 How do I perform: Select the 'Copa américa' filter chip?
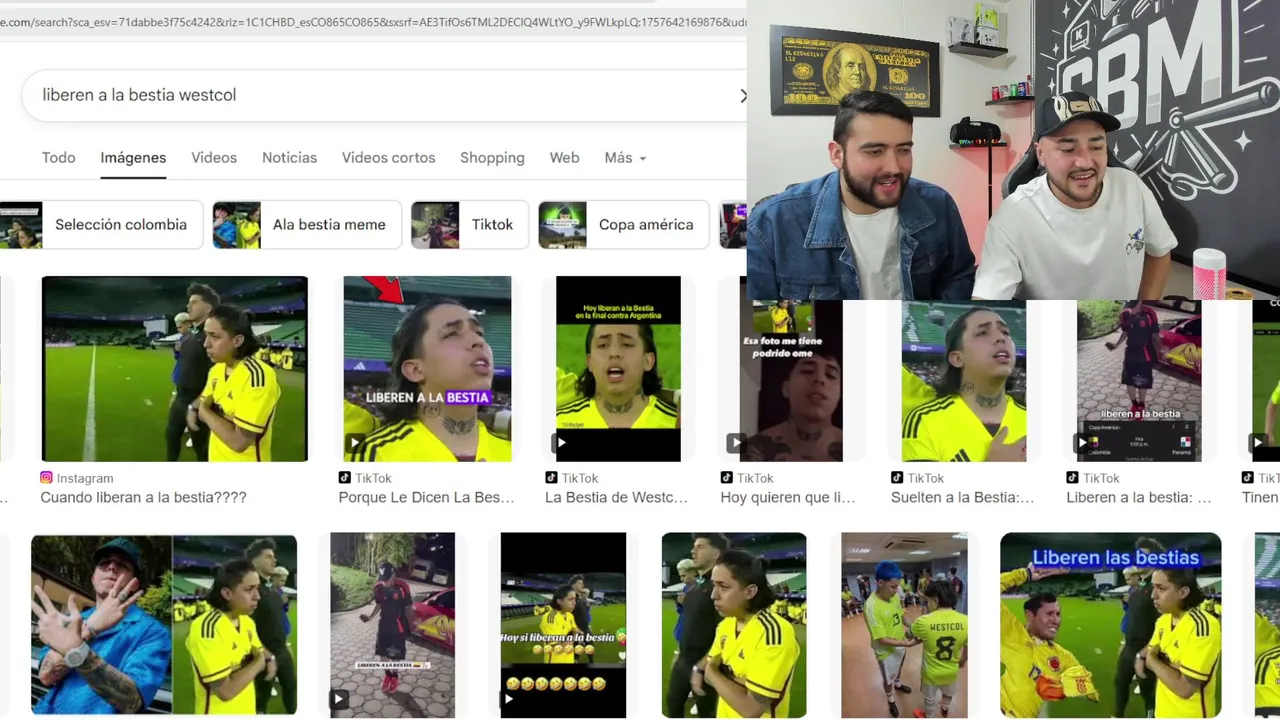click(x=623, y=225)
